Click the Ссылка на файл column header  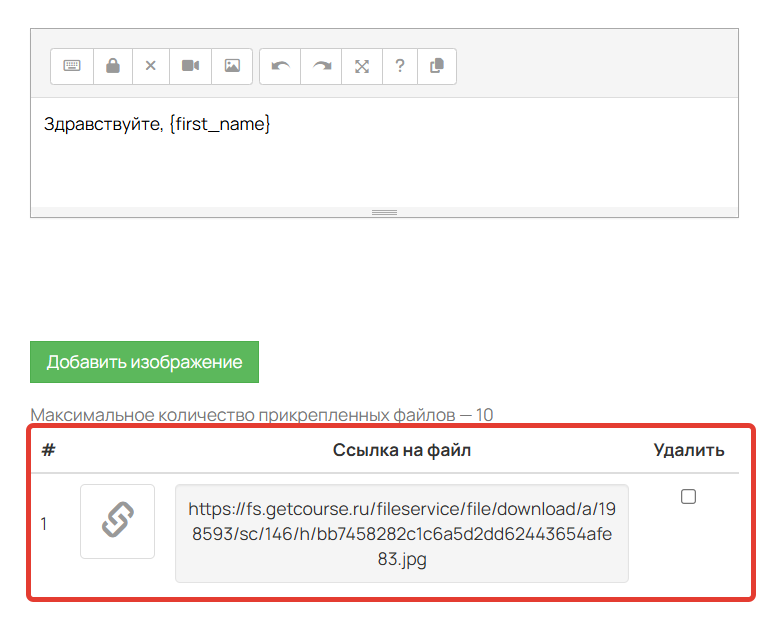401,450
